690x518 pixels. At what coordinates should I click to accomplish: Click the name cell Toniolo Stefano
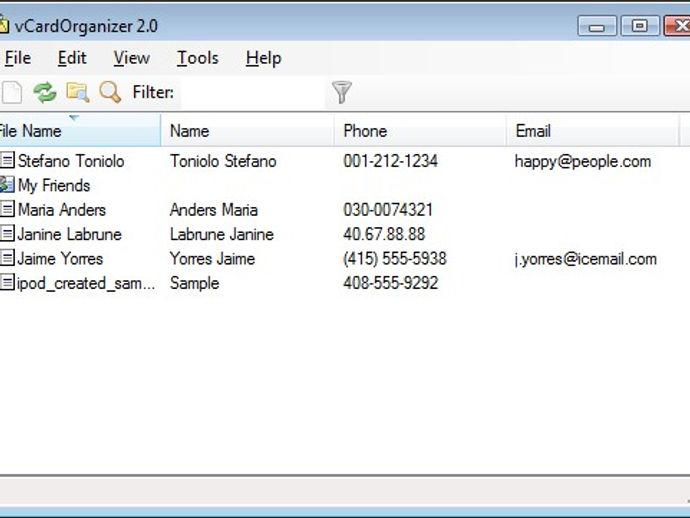223,161
